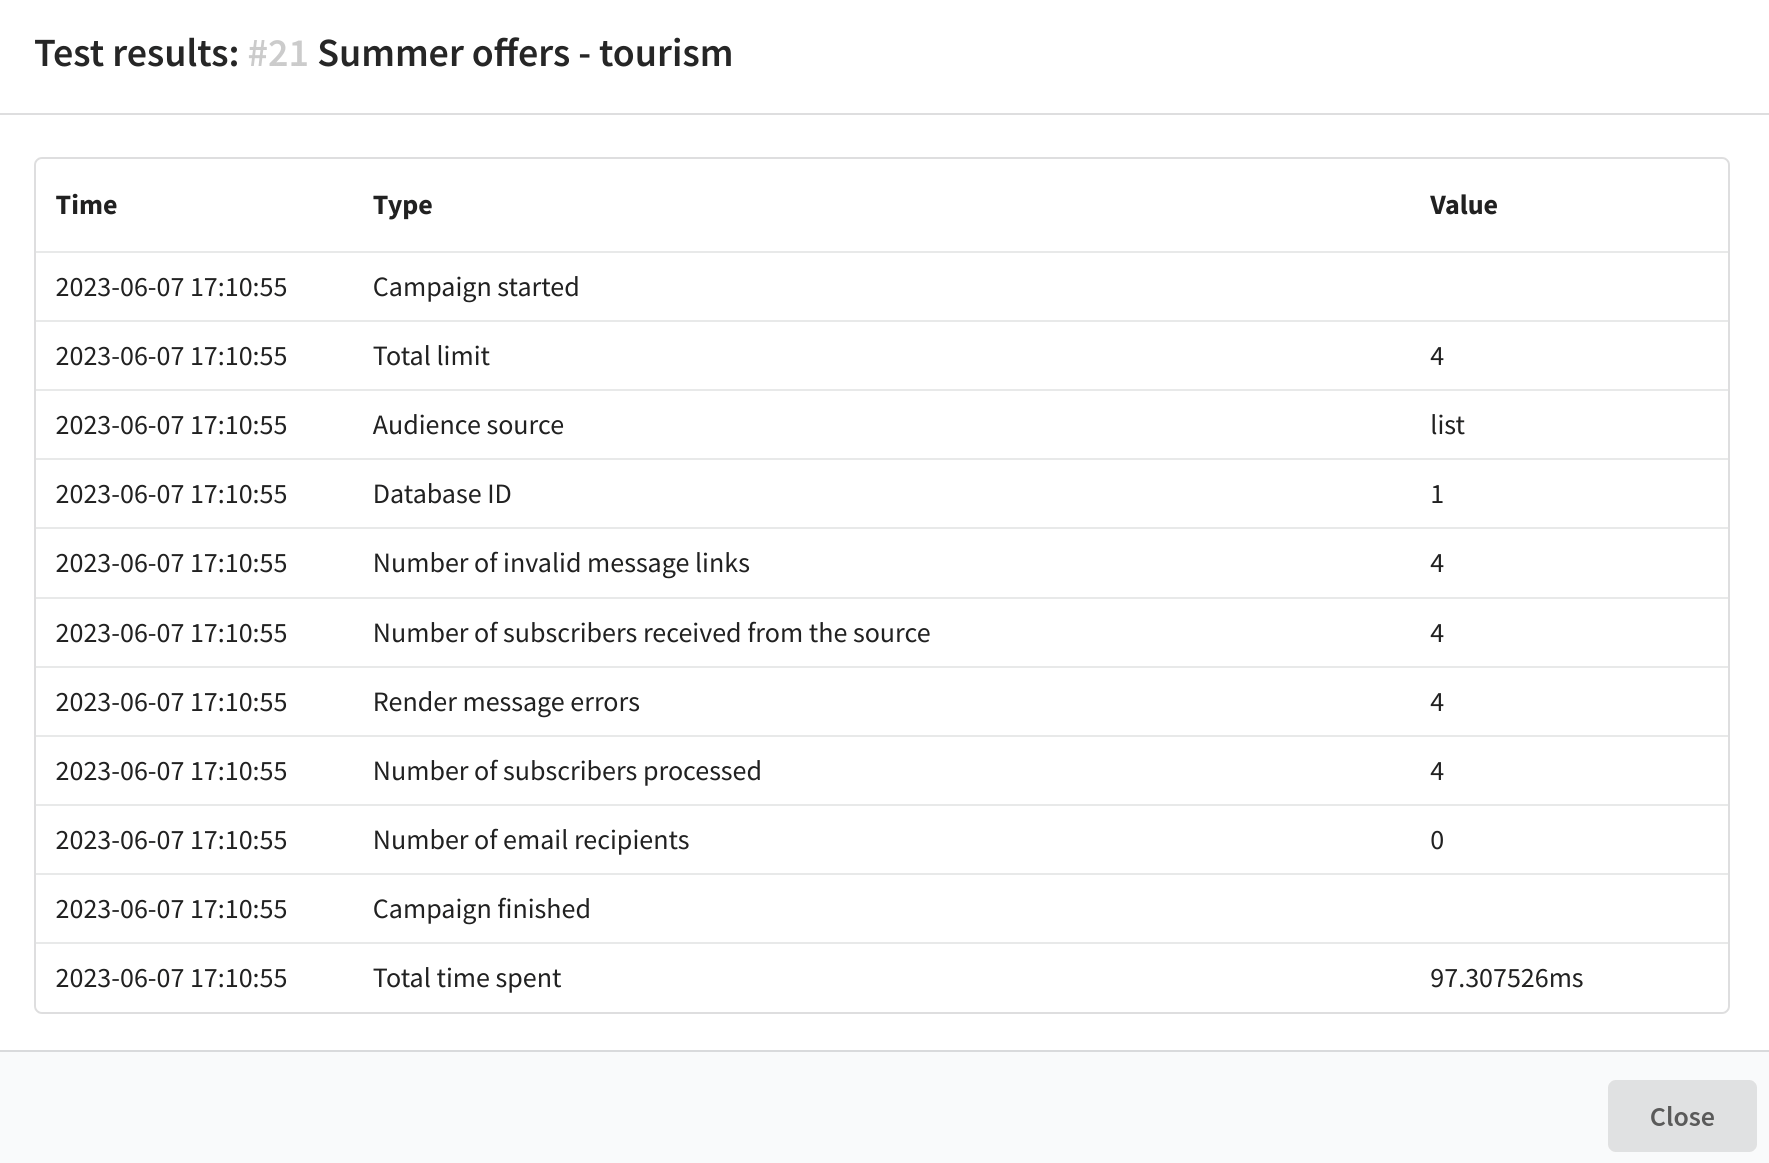
Task: Click the Database ID row
Action: click(x=442, y=494)
